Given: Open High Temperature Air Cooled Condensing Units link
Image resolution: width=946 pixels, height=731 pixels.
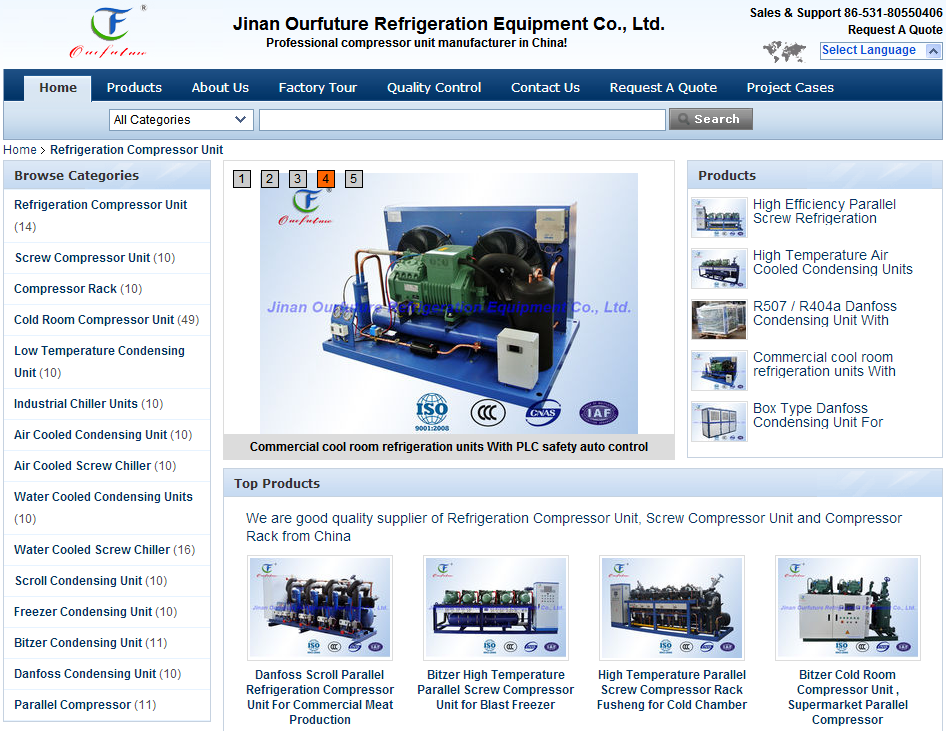Looking at the screenshot, I should click(x=833, y=262).
